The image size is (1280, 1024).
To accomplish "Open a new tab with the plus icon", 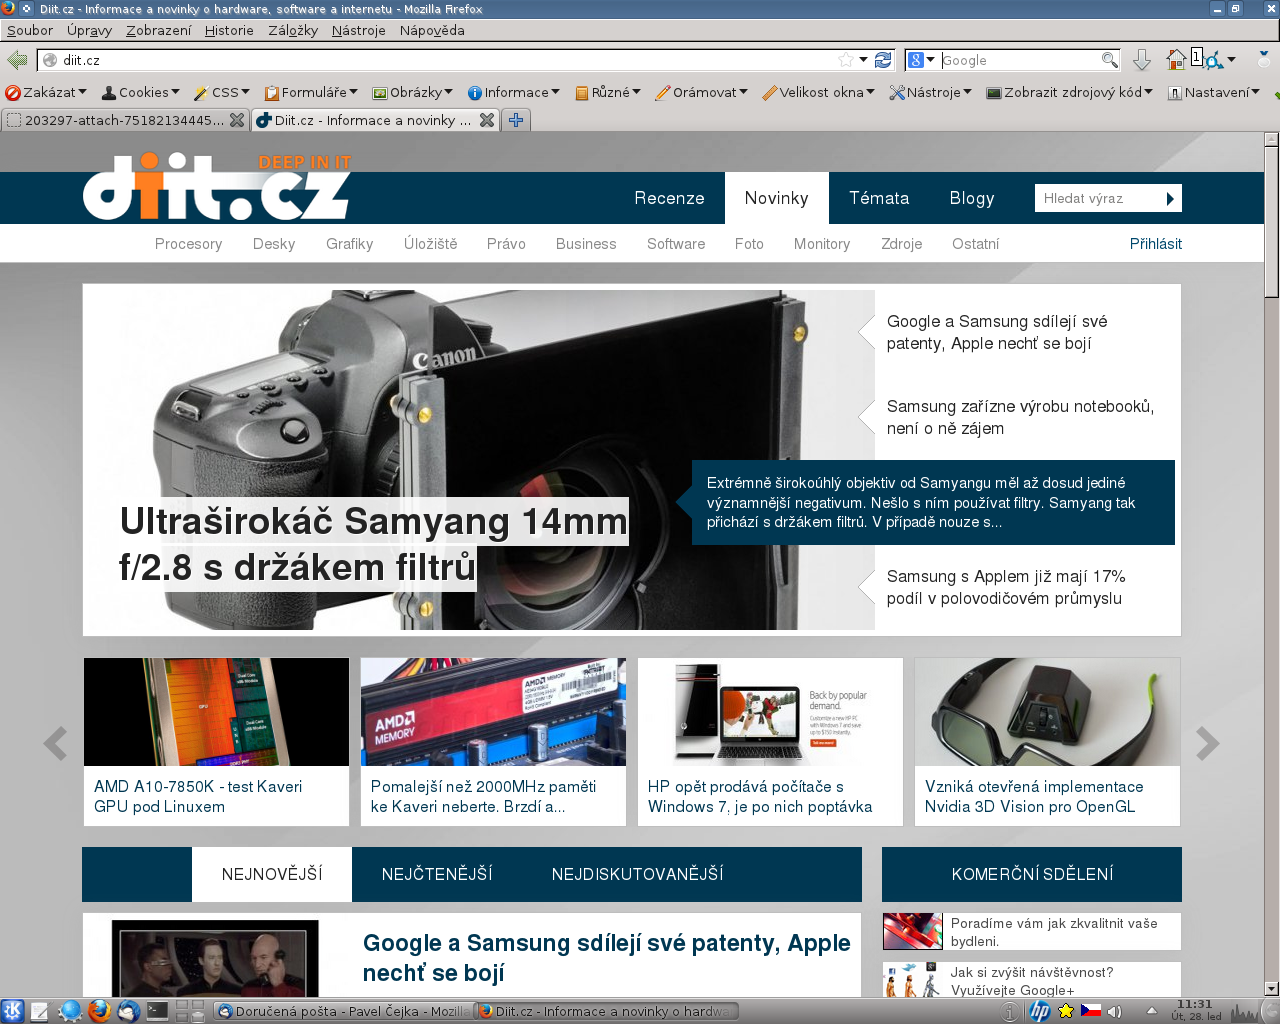I will 516,120.
